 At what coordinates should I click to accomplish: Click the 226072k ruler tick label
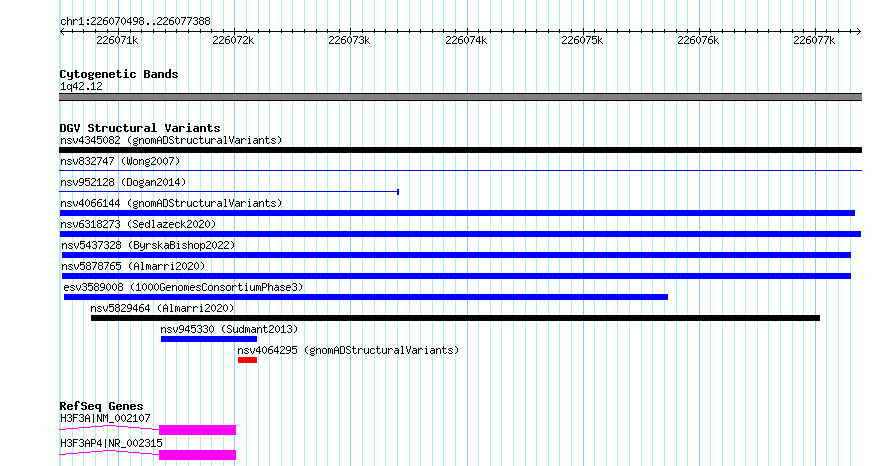(x=233, y=40)
